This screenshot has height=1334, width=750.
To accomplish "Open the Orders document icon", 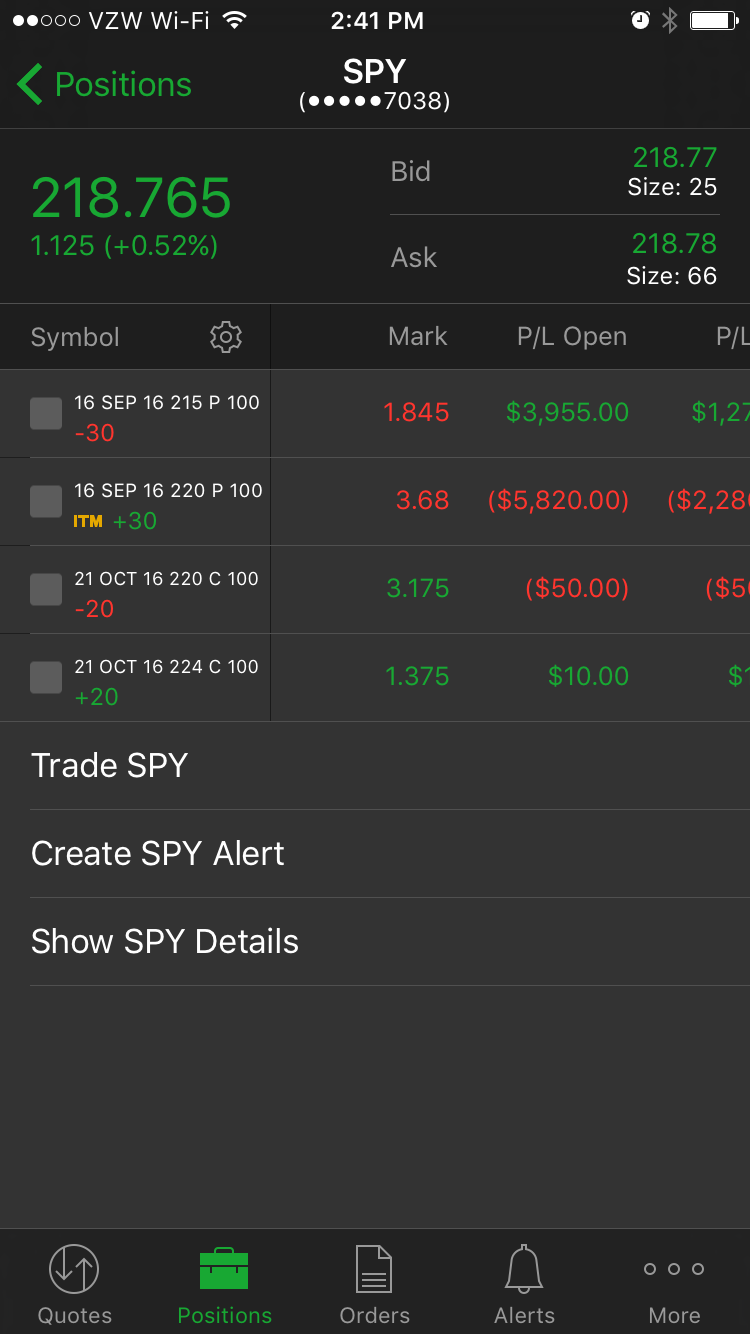I will click(x=374, y=1268).
